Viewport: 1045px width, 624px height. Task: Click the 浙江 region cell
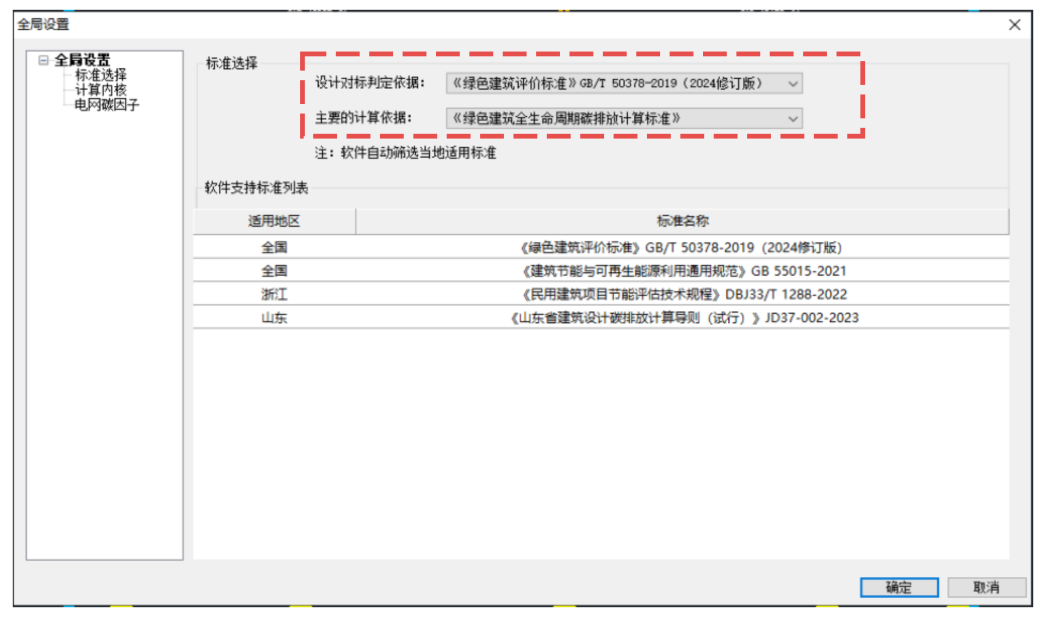(x=274, y=295)
